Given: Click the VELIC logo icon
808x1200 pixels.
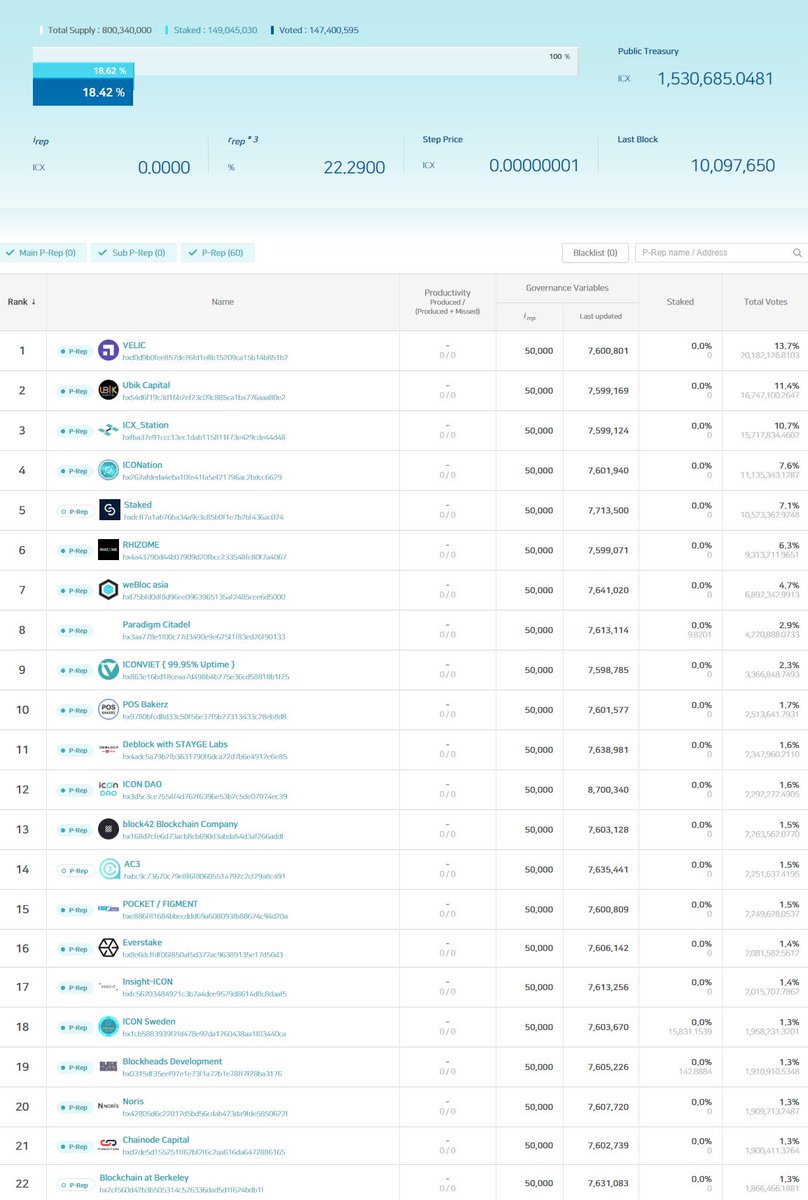Looking at the screenshot, I should tap(109, 351).
